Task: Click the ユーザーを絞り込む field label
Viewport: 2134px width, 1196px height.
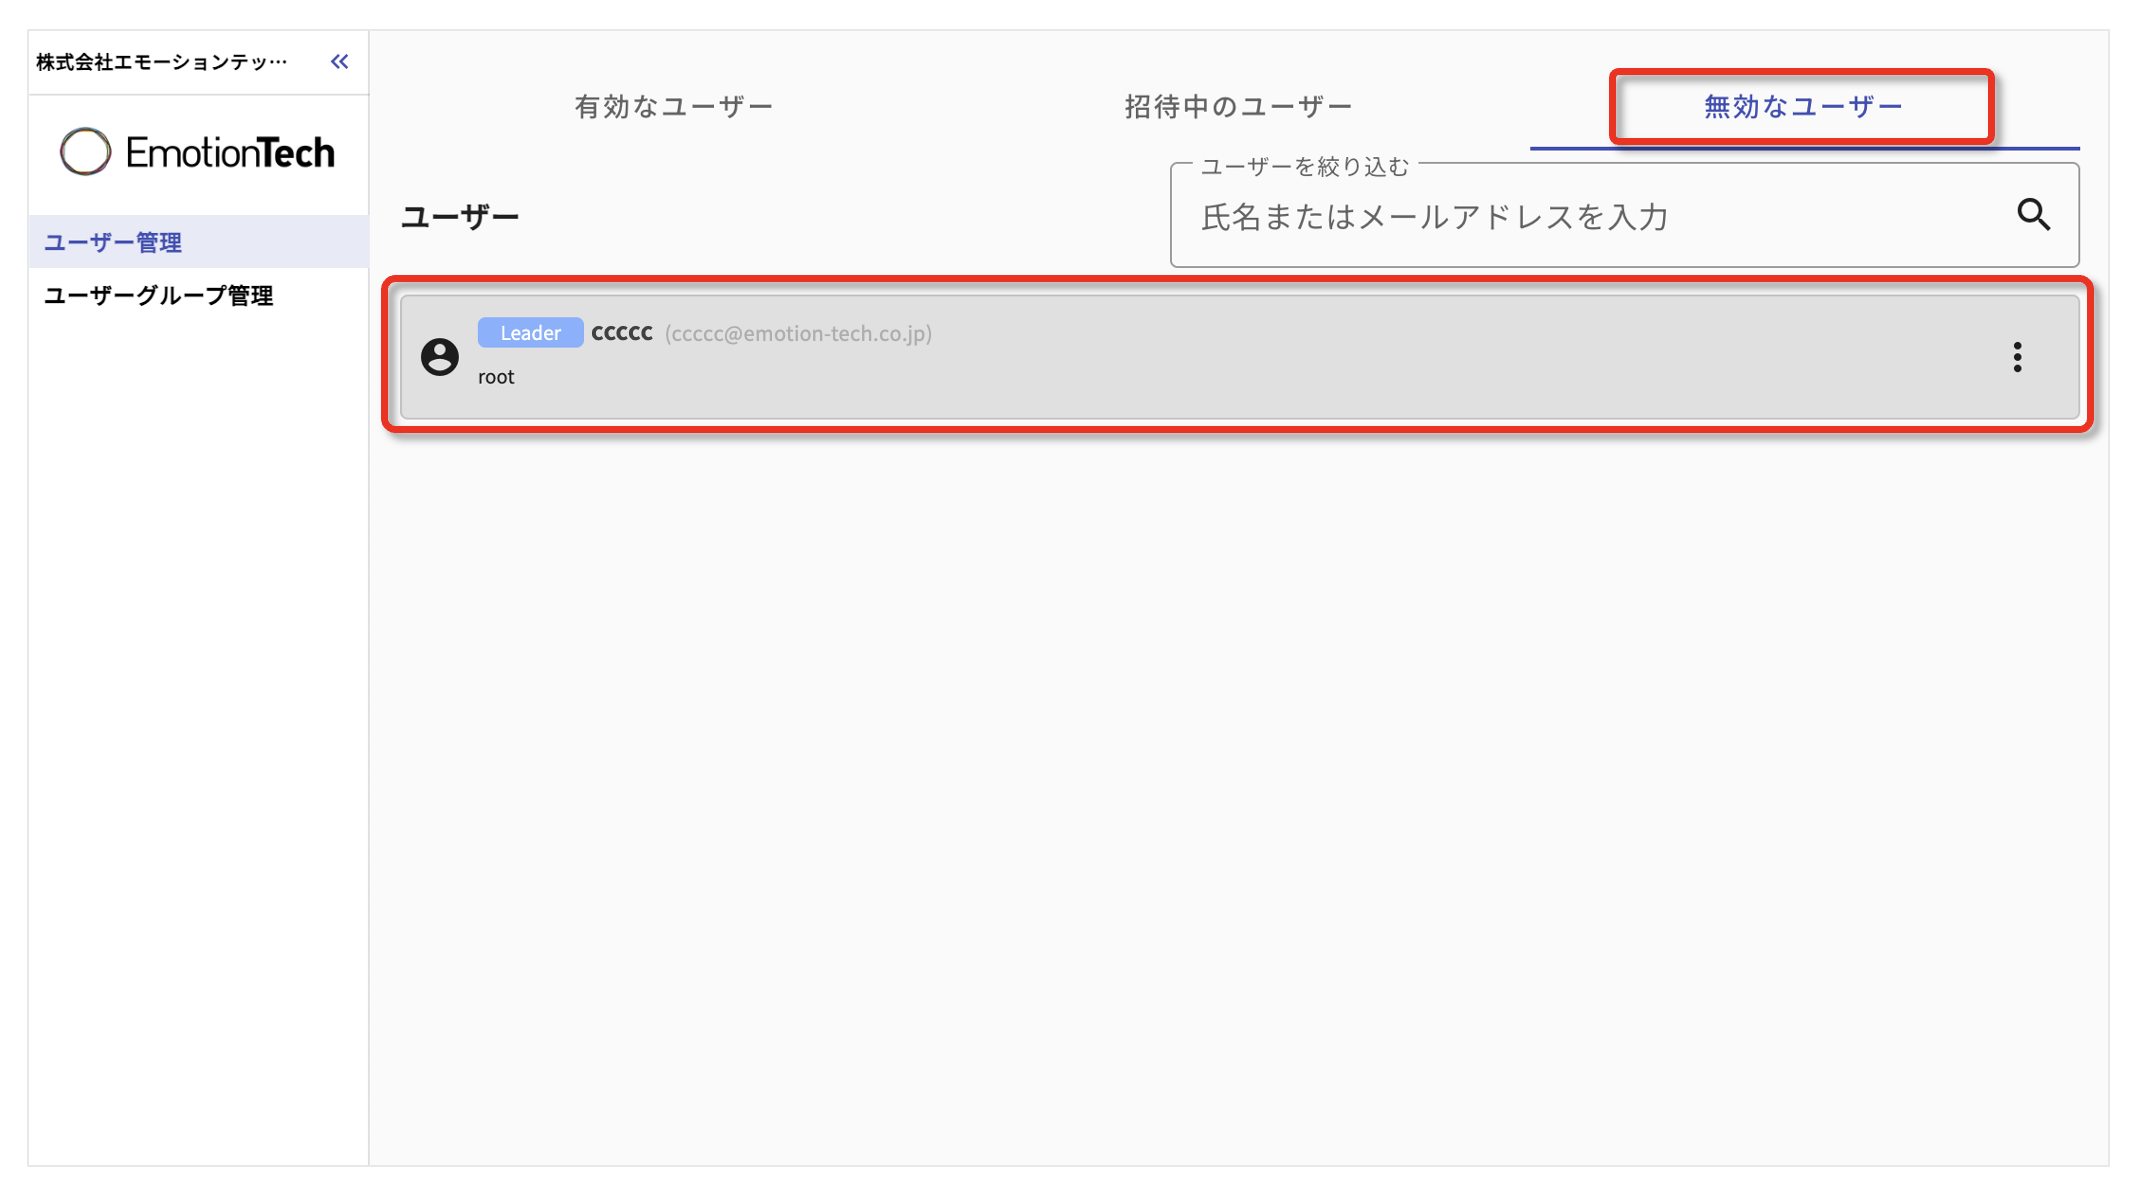Action: (1304, 167)
